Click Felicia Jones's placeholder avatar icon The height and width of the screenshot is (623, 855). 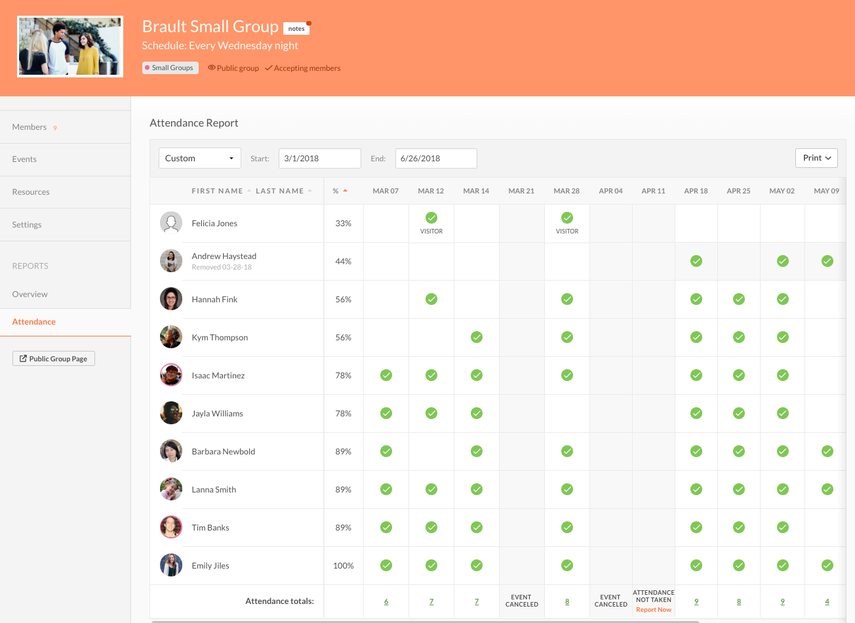click(x=171, y=223)
